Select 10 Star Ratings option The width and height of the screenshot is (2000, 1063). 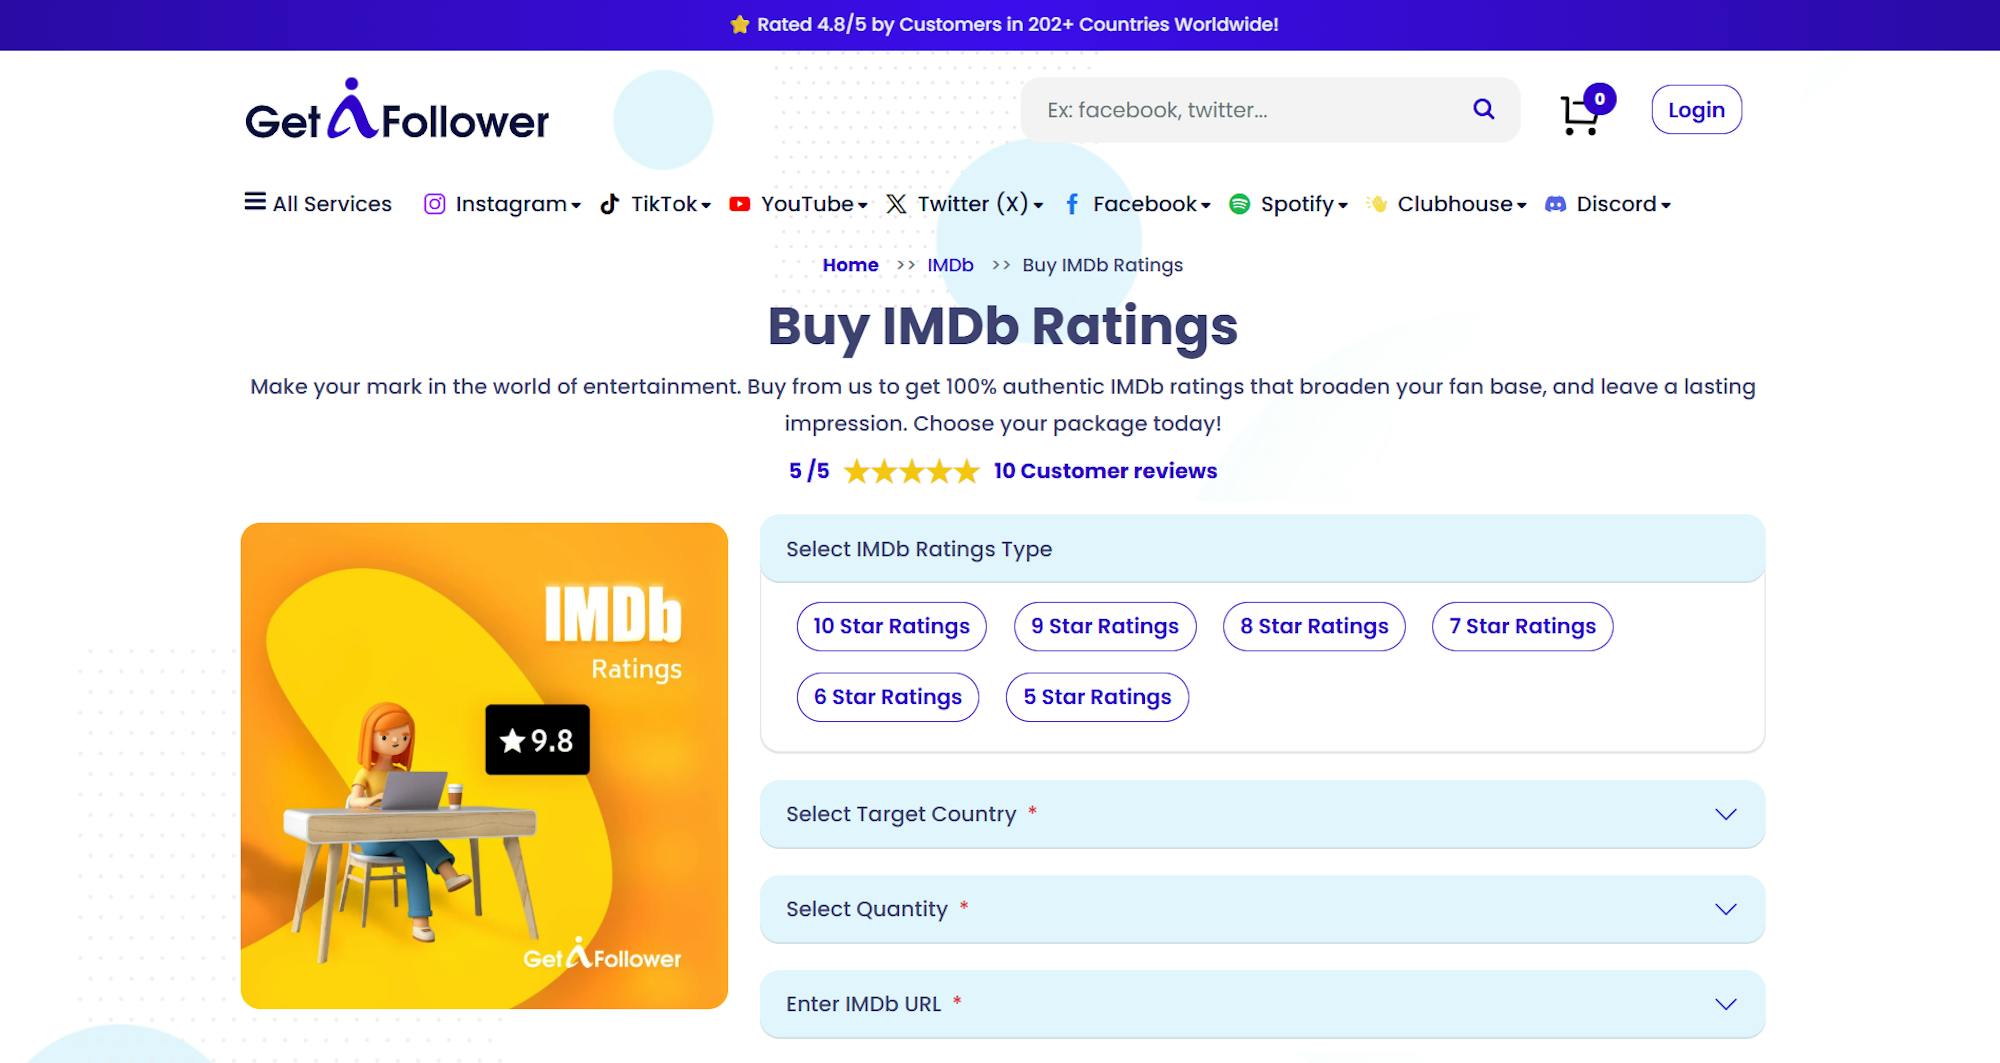(x=891, y=626)
